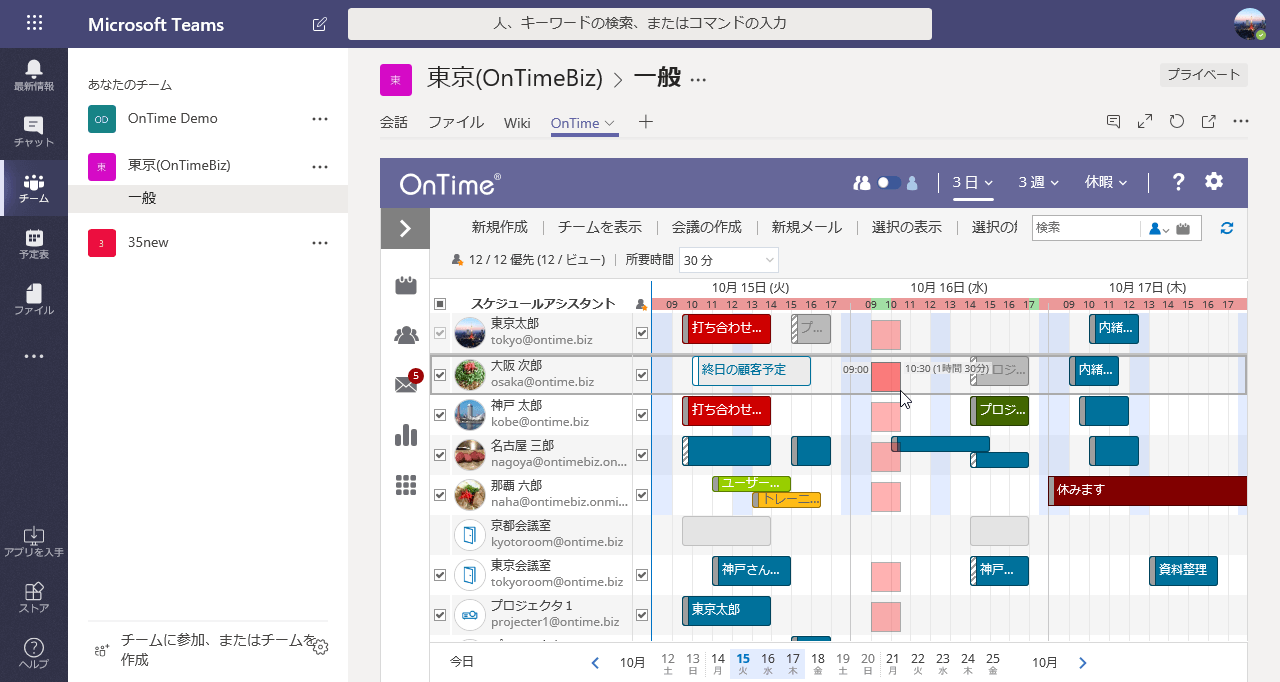
Task: Toggle select-all checkbox by スケジュールアシスタント
Action: click(x=440, y=304)
